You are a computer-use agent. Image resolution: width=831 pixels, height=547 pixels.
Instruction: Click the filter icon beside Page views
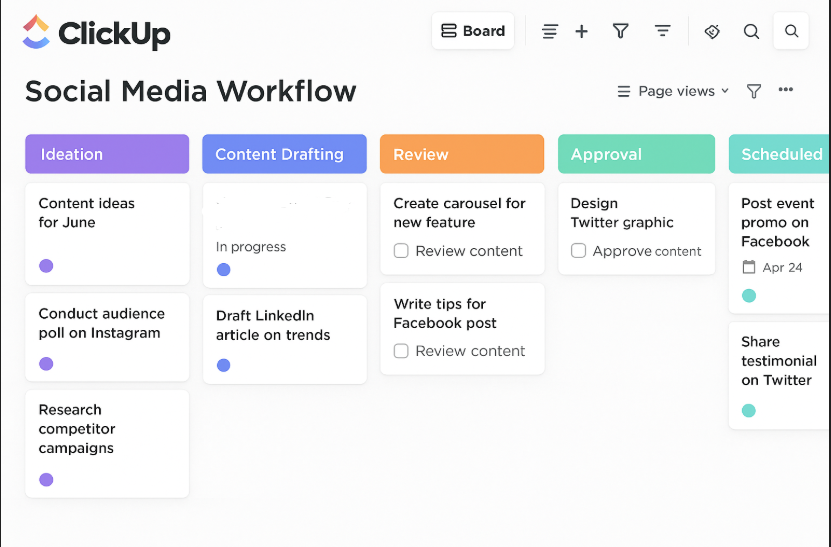[754, 91]
